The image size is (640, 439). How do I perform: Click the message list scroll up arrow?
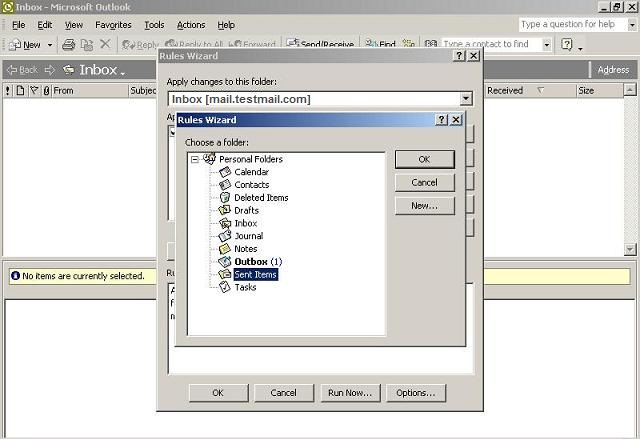tap(630, 90)
